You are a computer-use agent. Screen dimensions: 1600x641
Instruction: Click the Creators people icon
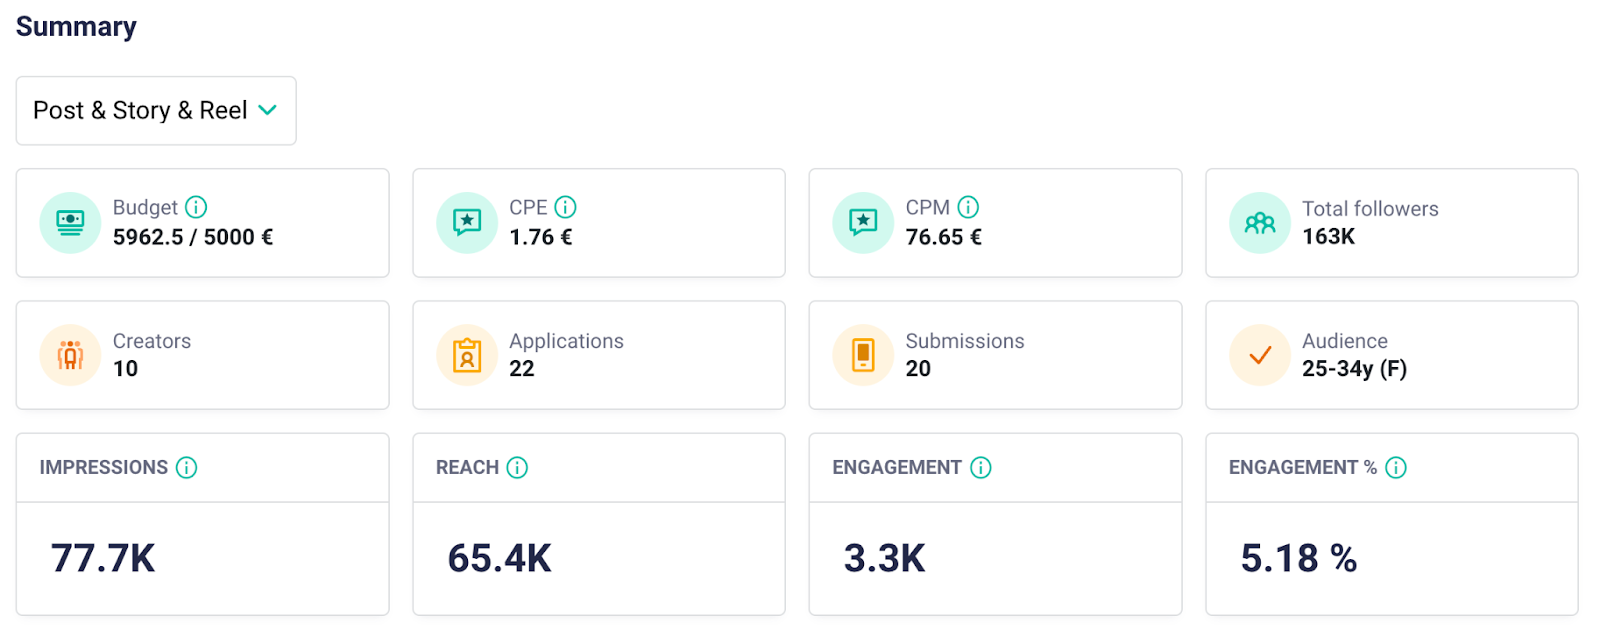[x=70, y=355]
